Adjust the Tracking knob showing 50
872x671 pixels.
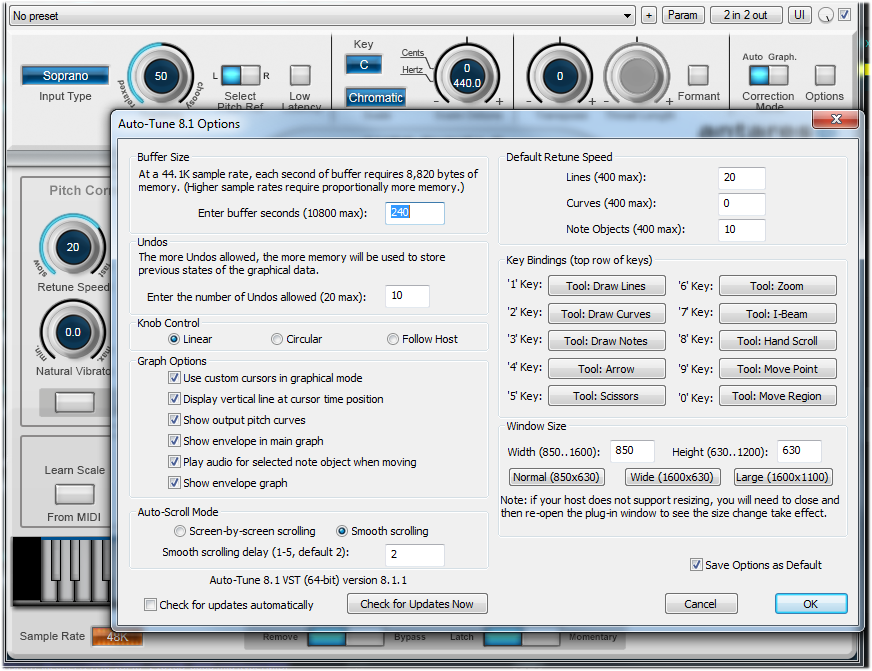click(161, 76)
